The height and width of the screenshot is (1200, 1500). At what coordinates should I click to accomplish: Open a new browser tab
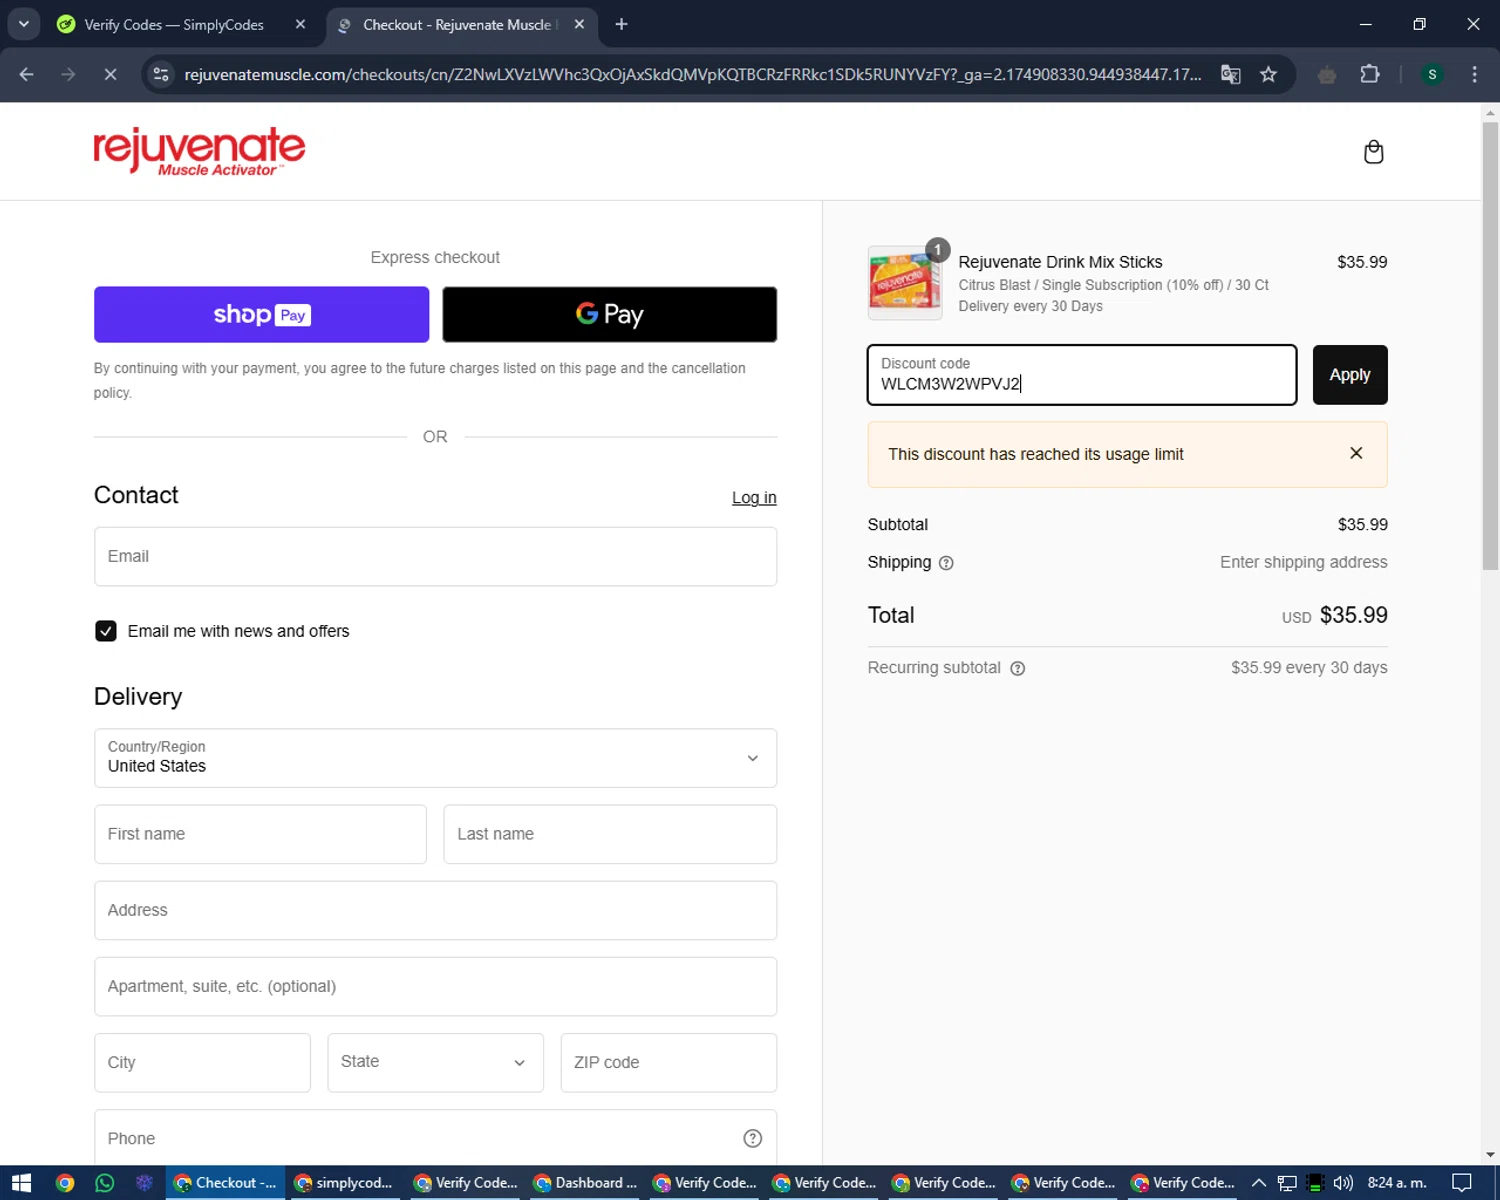pos(621,24)
